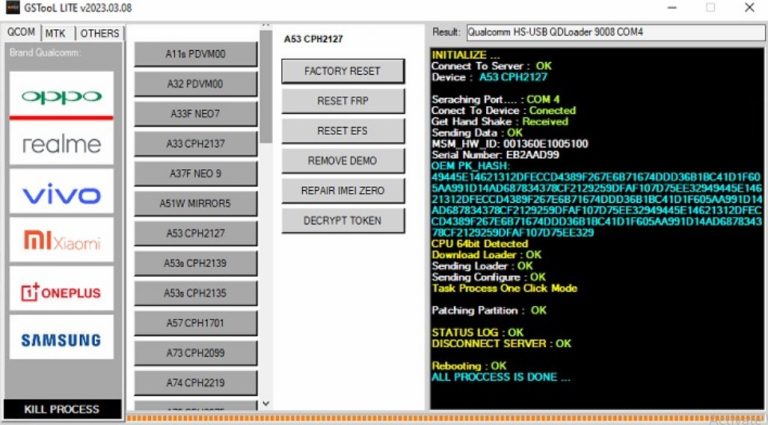
Task: Switch to the MTK tab
Action: coord(55,33)
